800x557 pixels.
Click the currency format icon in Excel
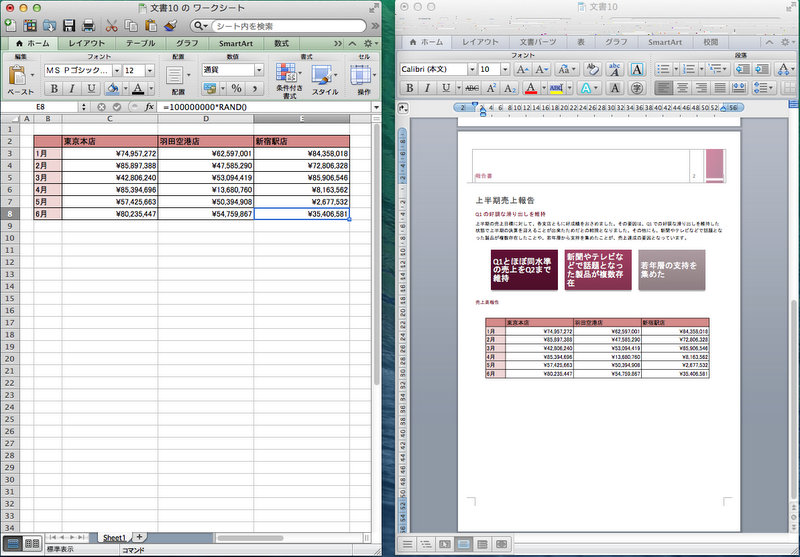[x=209, y=88]
